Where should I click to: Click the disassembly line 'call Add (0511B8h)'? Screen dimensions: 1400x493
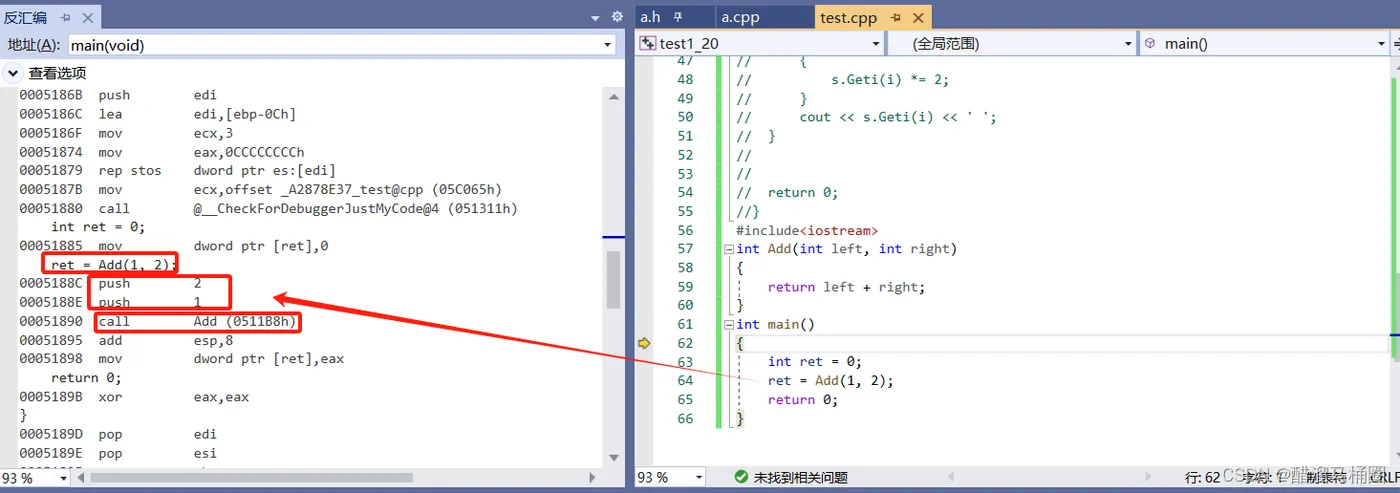[159, 321]
